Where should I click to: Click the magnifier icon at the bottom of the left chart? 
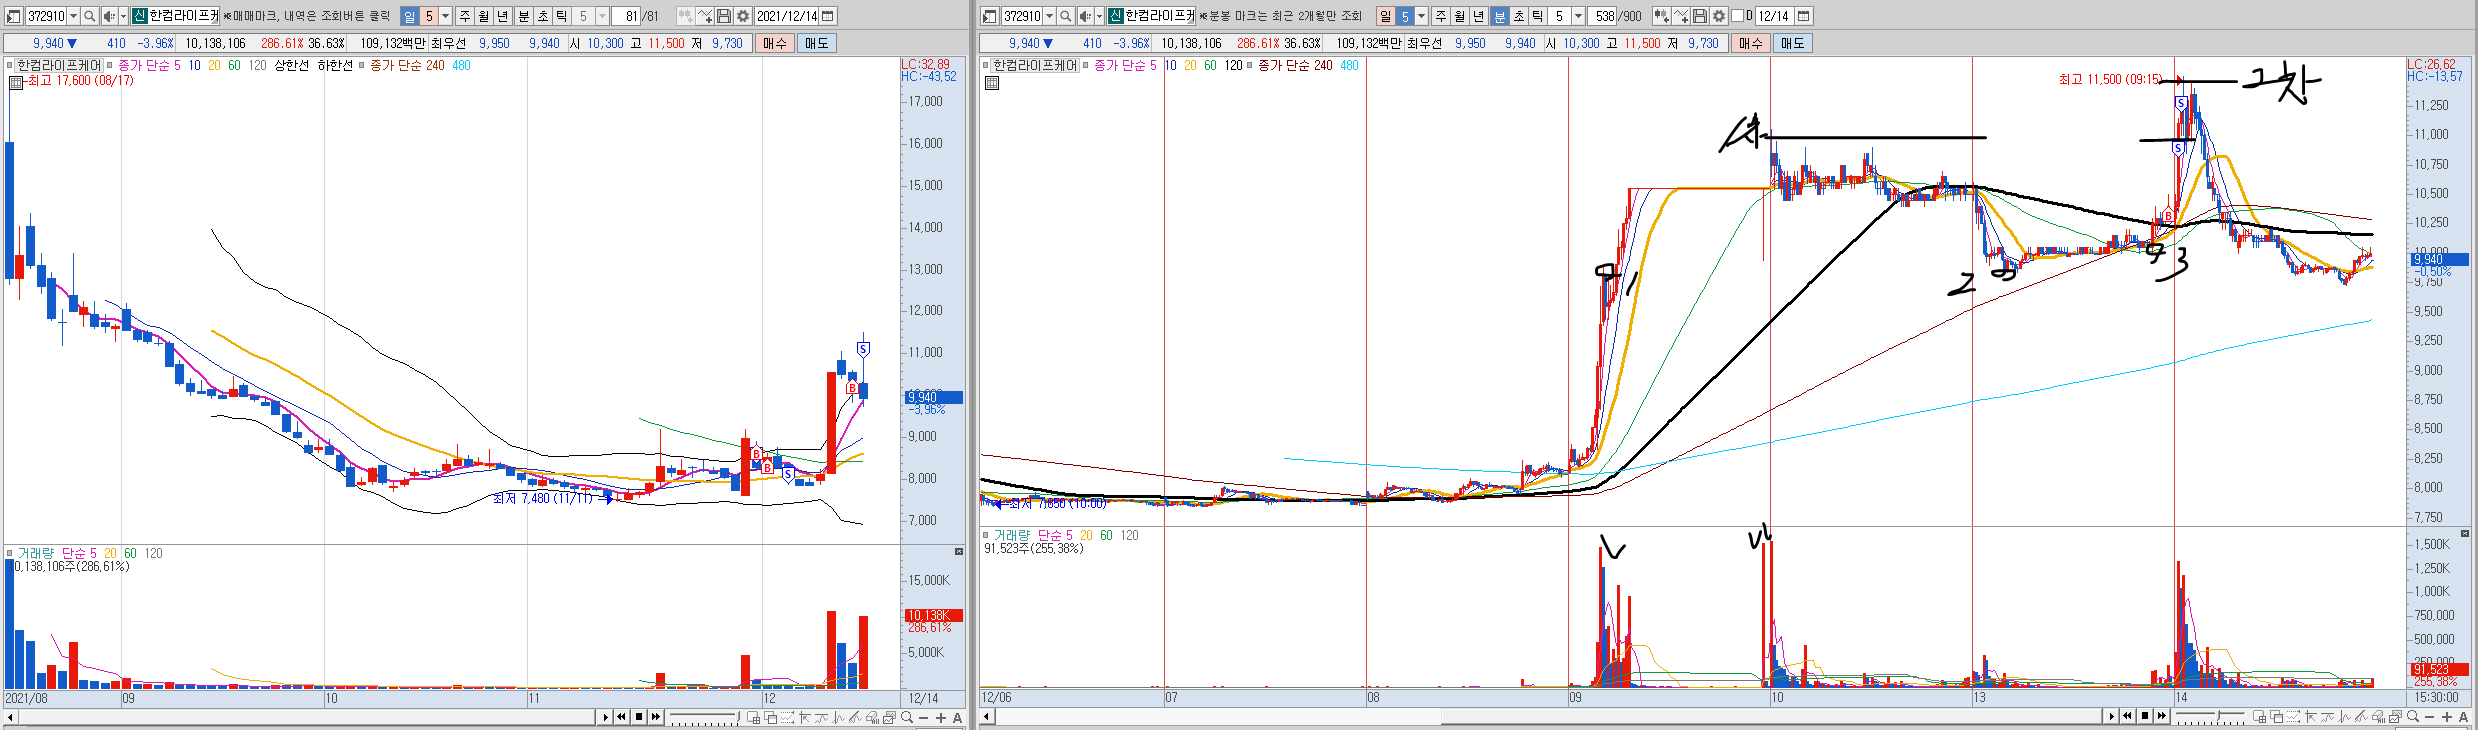(906, 716)
